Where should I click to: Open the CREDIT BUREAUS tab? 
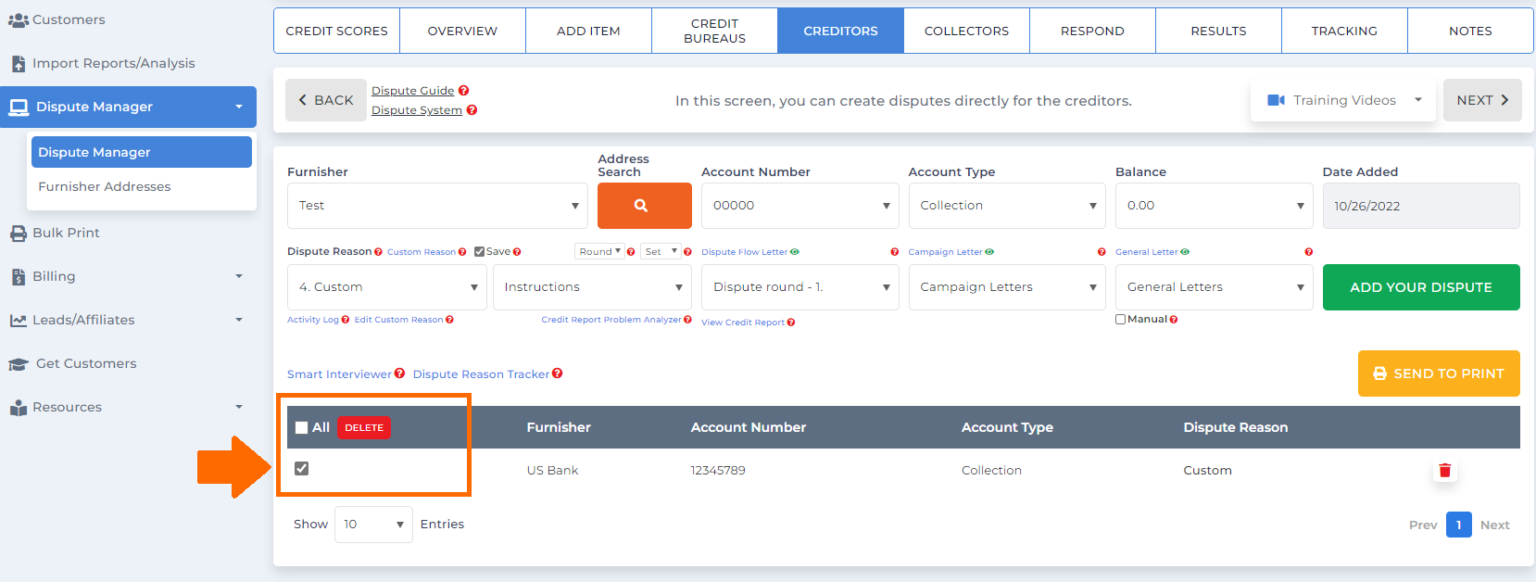[714, 30]
